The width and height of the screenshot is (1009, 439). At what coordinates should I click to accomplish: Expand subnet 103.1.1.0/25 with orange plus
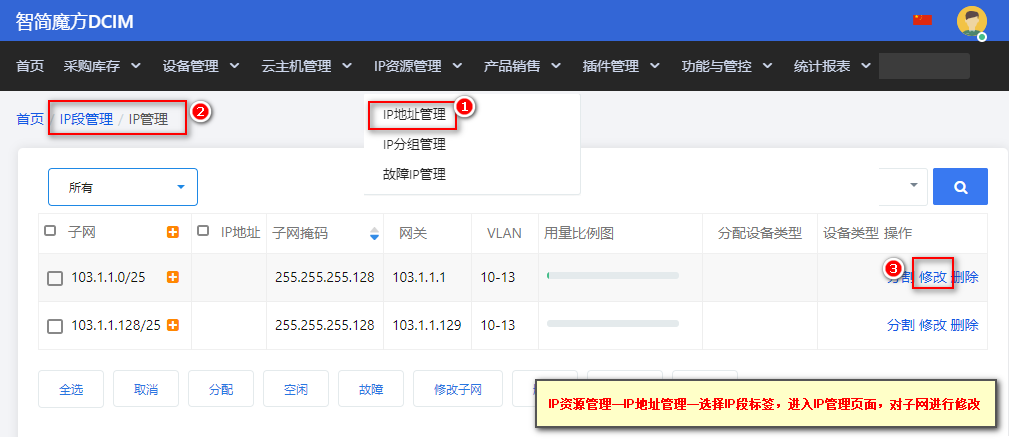[172, 277]
